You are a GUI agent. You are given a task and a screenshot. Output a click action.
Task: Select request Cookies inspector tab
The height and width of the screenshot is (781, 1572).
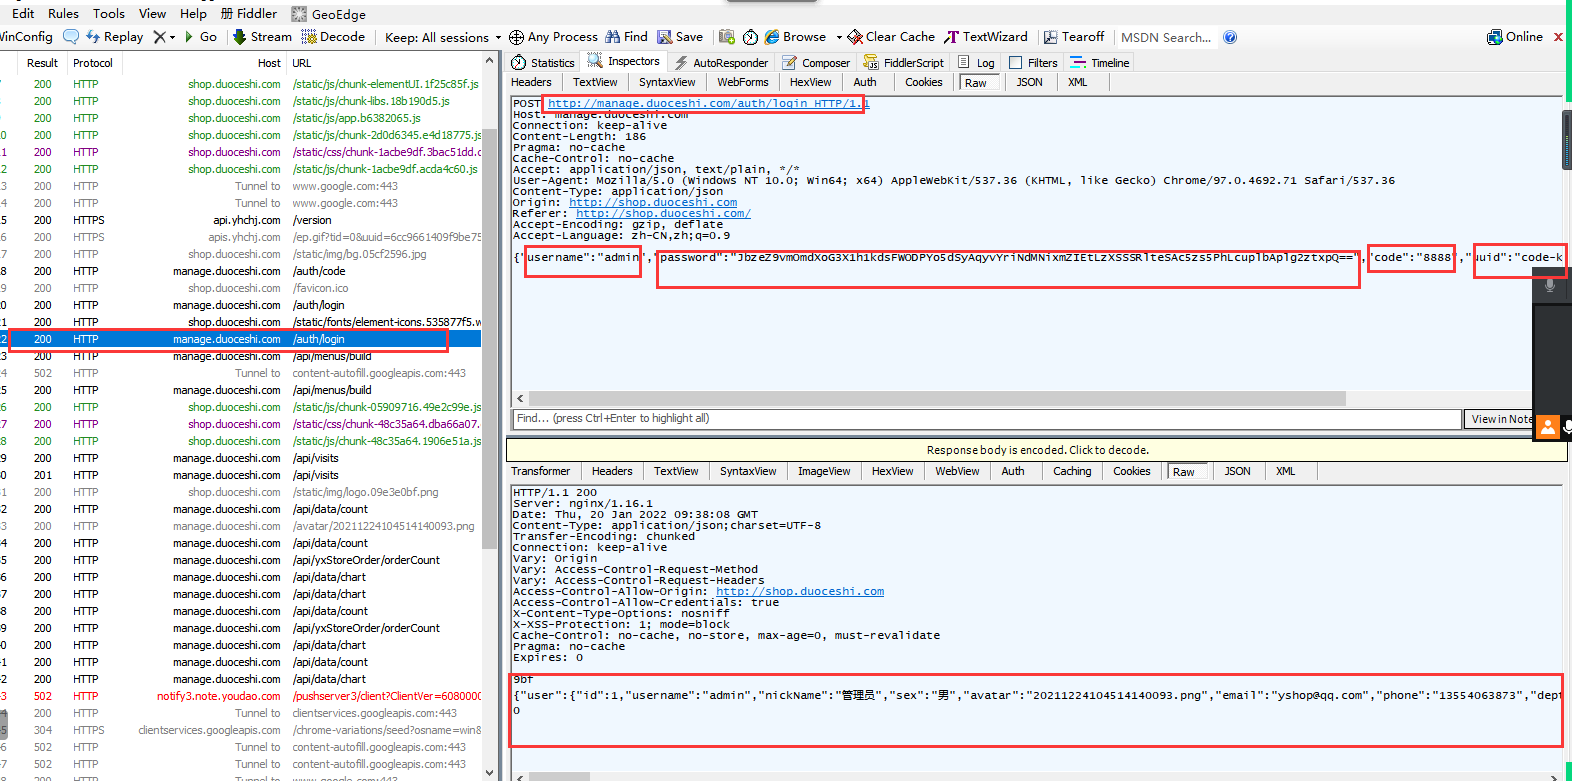point(924,82)
